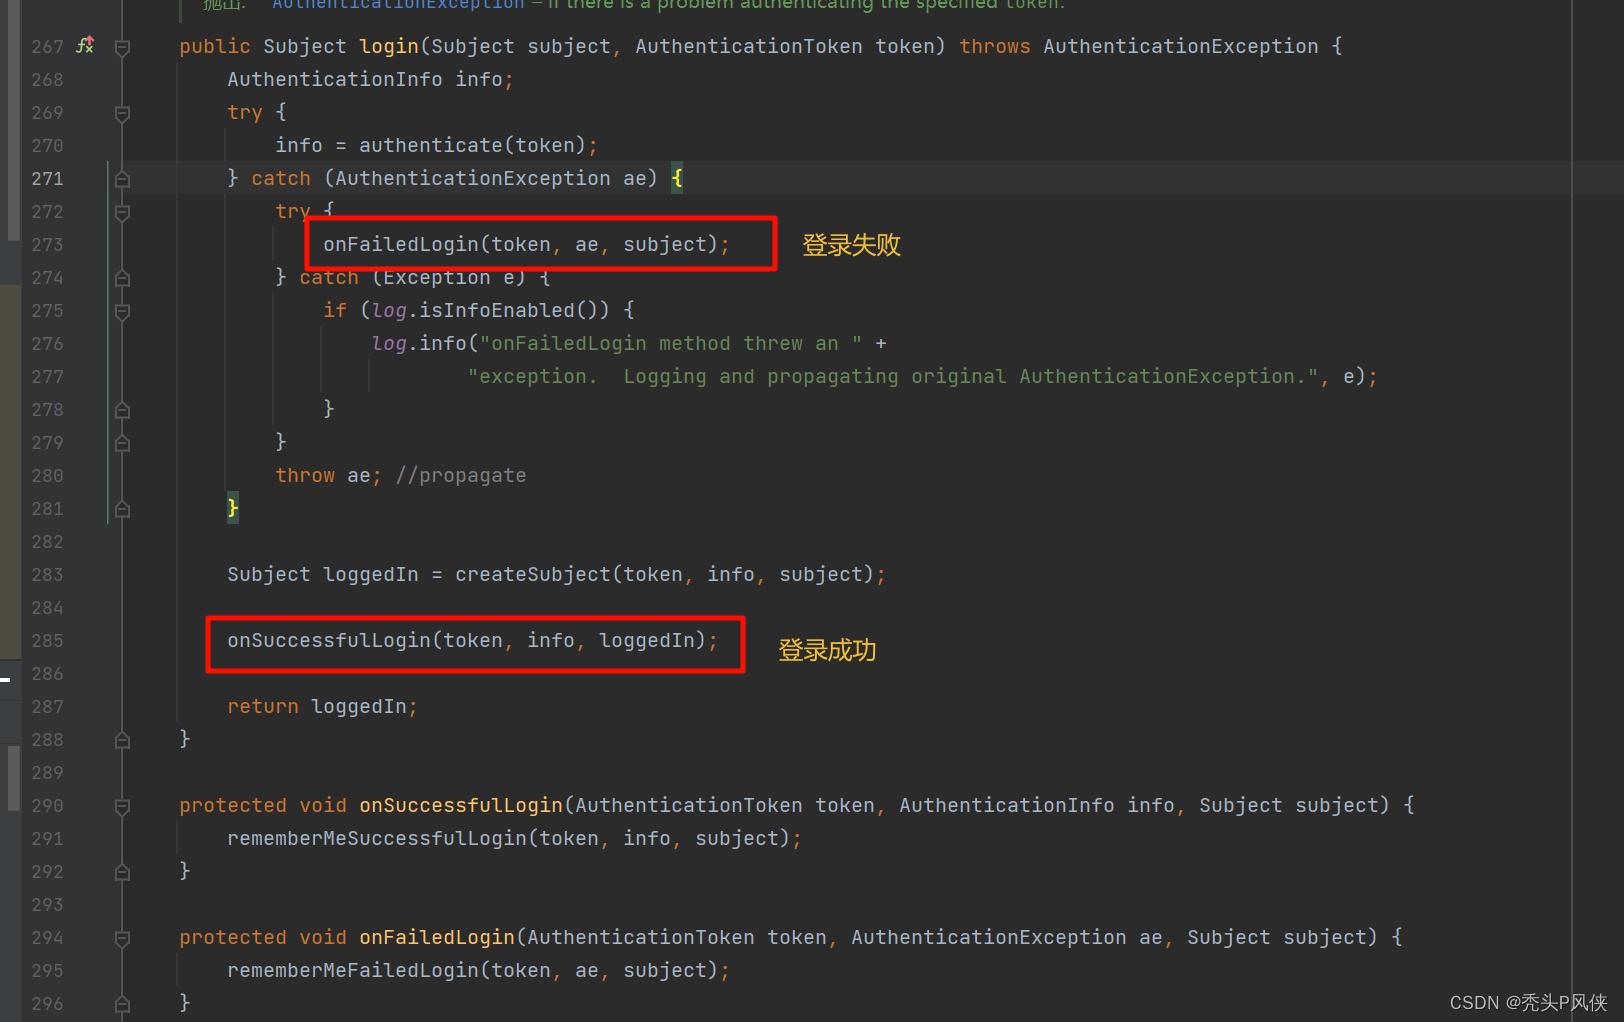Click the highlighted closing brace on line 281
Viewport: 1624px width, 1022px height.
pyautogui.click(x=233, y=508)
